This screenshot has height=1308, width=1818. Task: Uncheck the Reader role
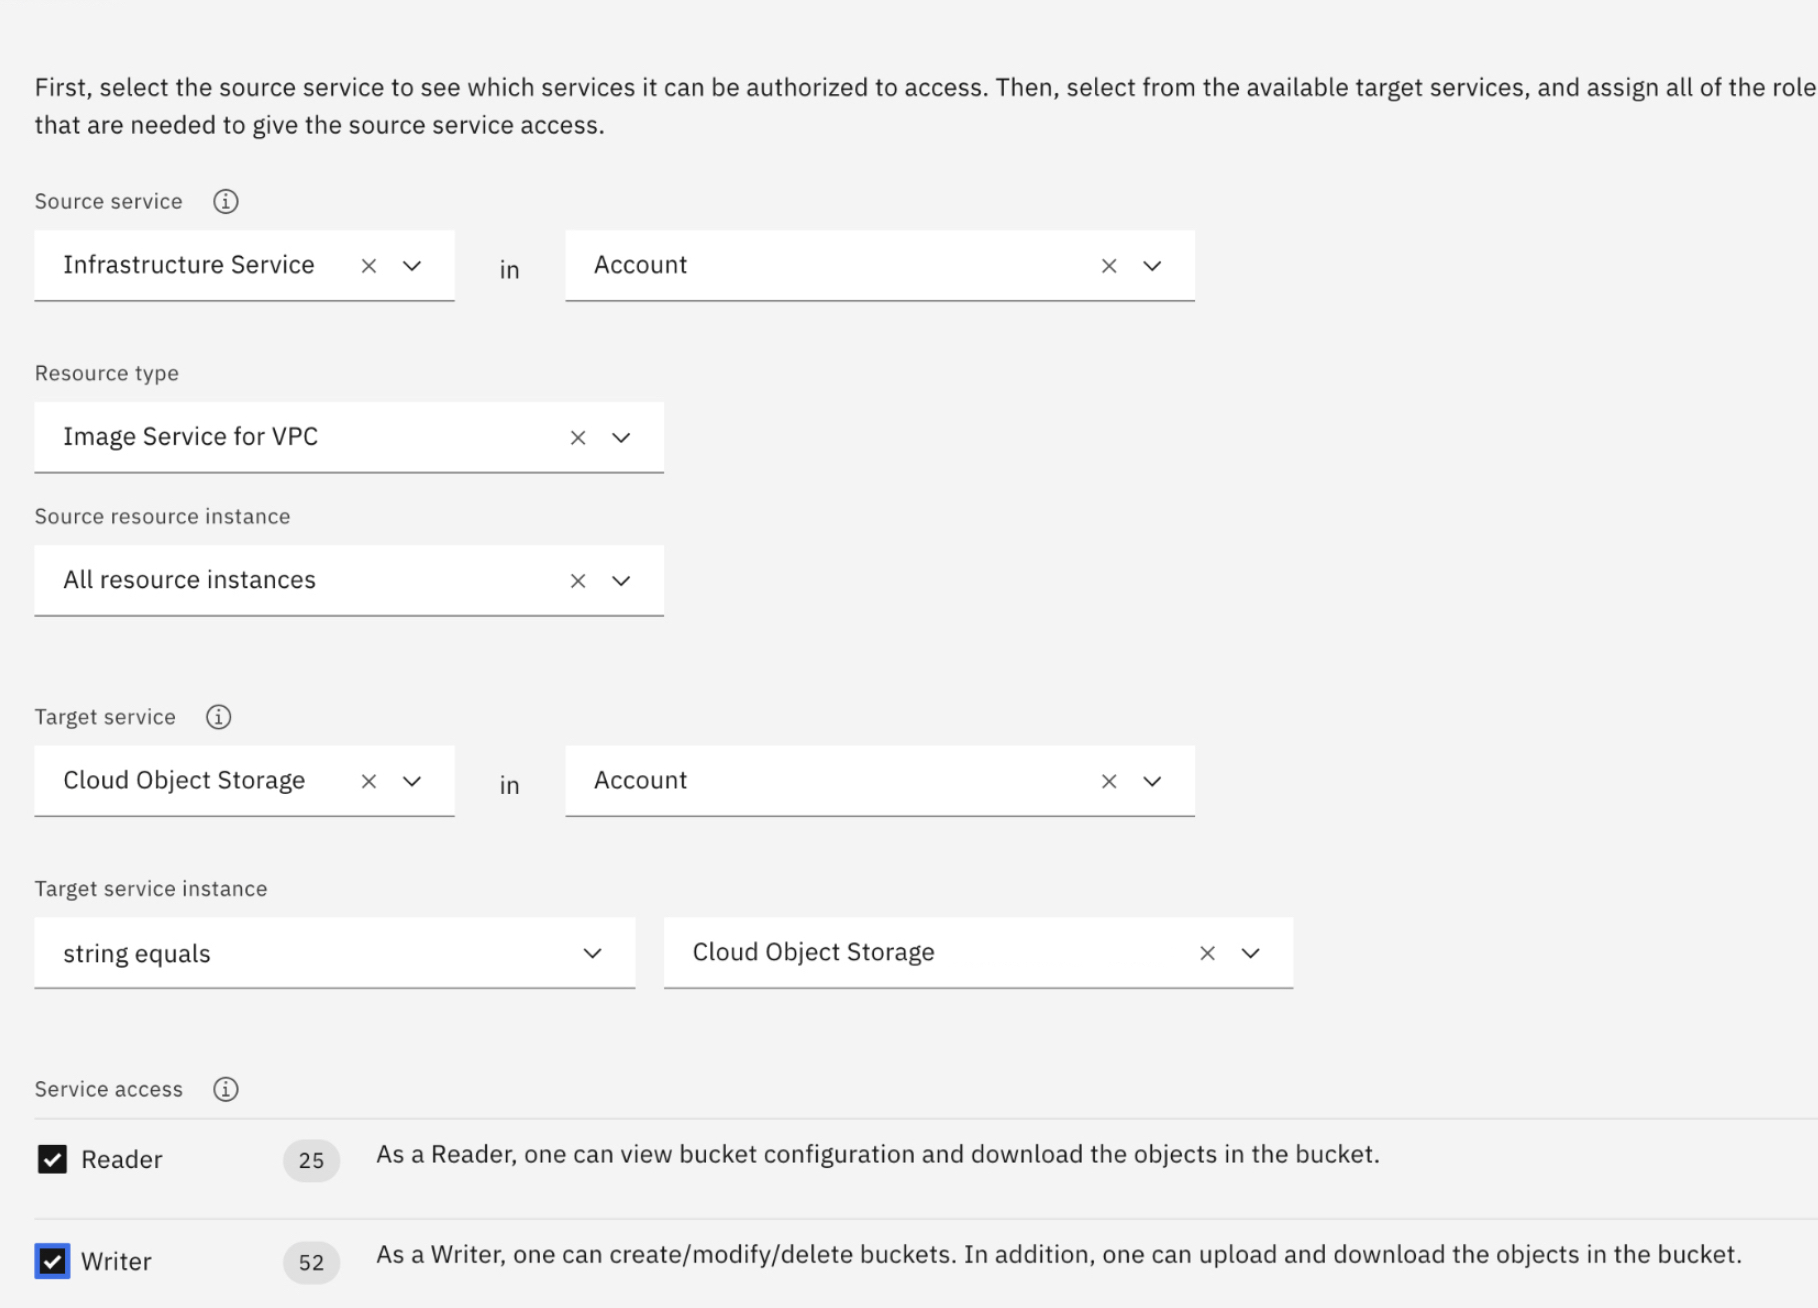pyautogui.click(x=52, y=1159)
